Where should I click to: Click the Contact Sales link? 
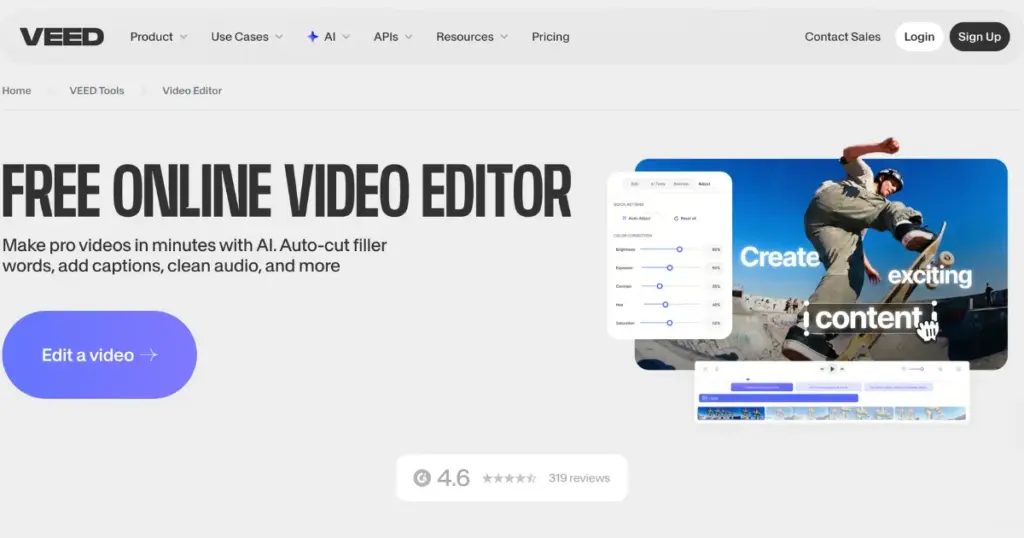pyautogui.click(x=842, y=37)
